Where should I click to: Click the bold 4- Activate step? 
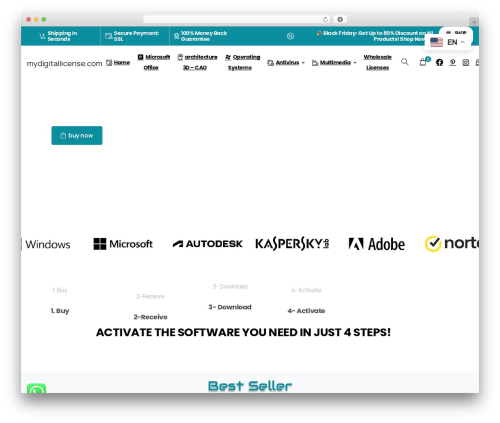click(306, 311)
